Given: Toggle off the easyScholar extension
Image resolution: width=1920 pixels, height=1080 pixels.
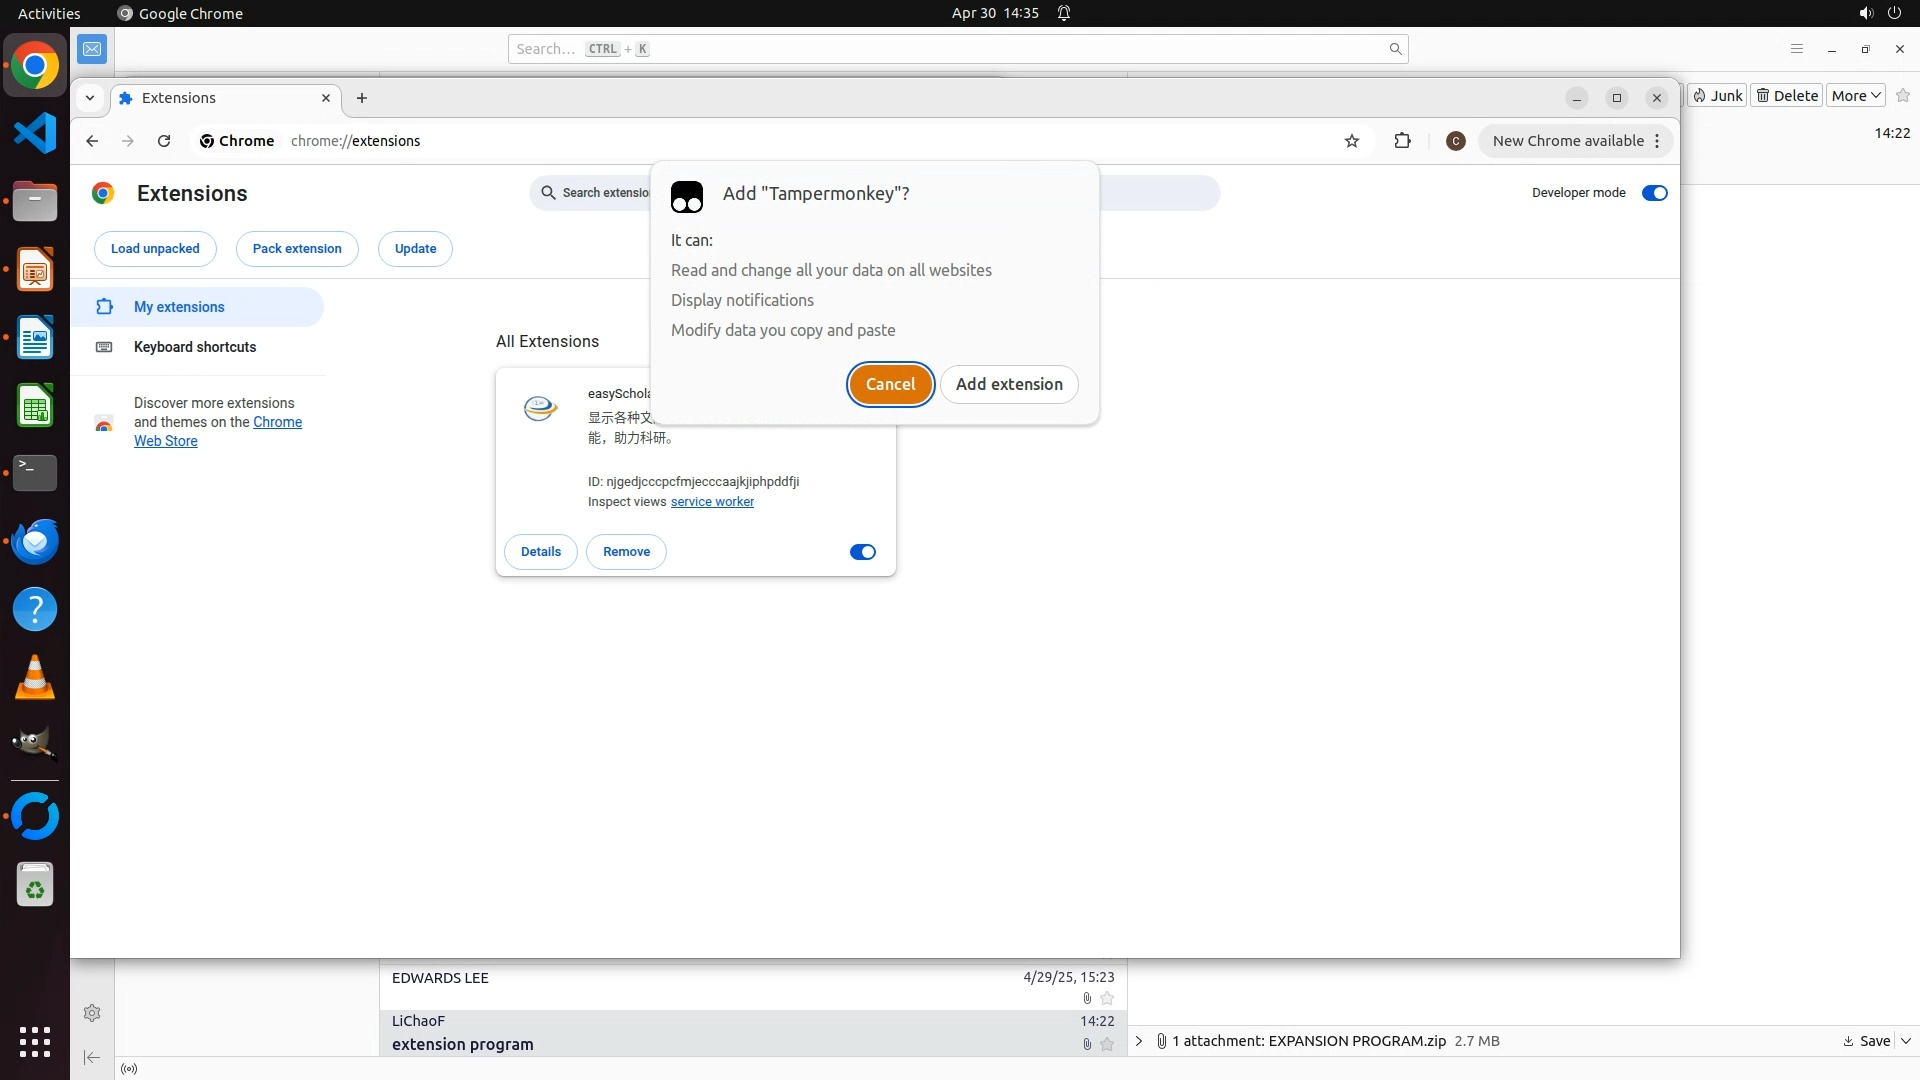Looking at the screenshot, I should pos(862,552).
